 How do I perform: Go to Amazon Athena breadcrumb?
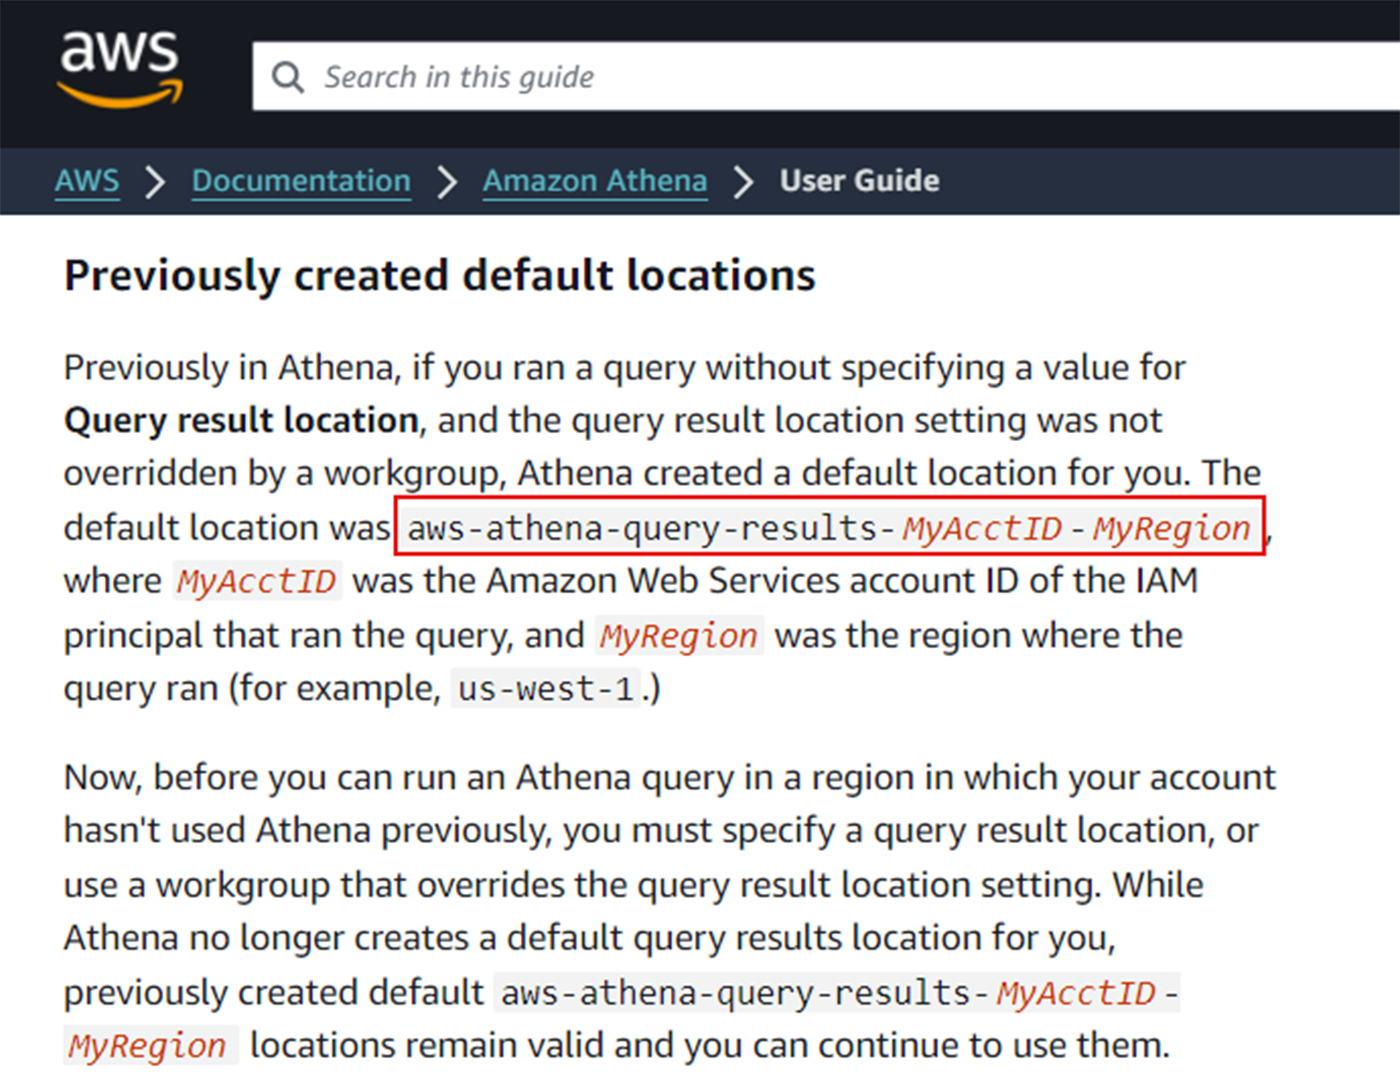coord(595,181)
